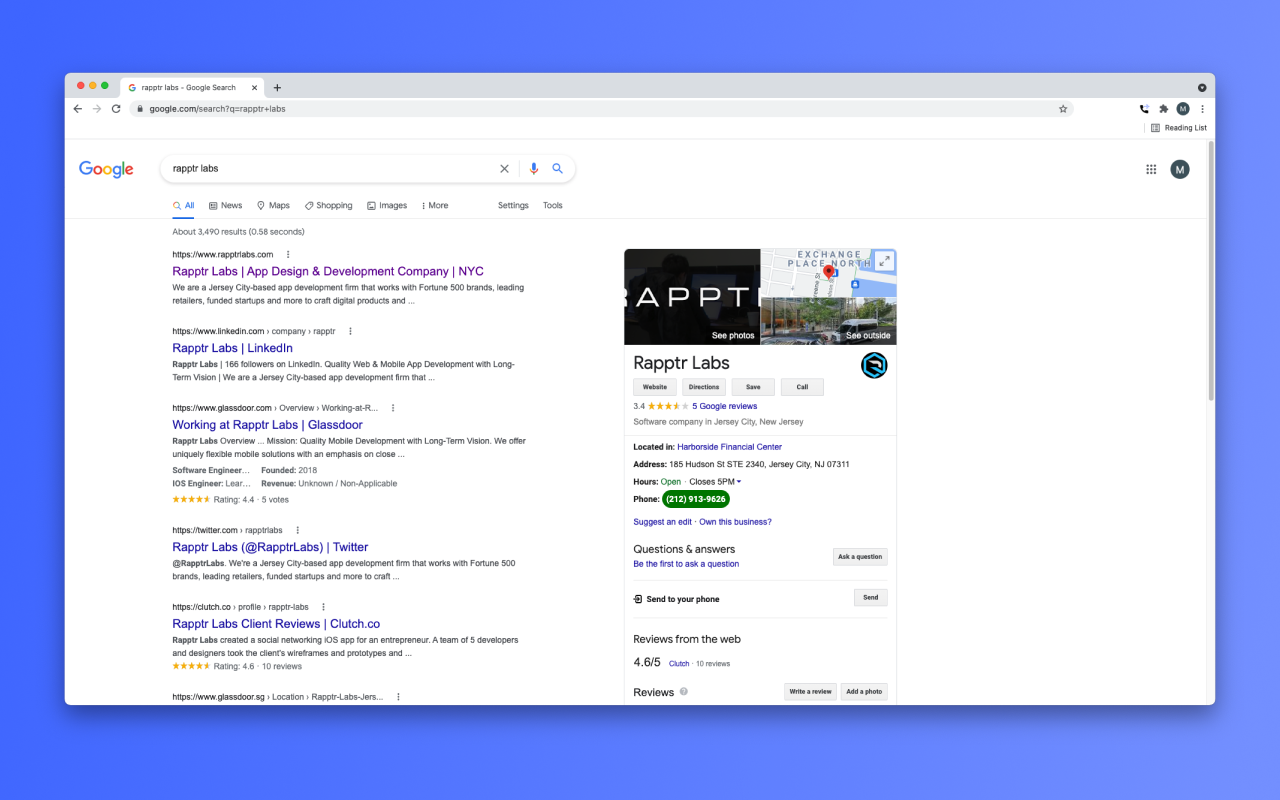Click the Call button

click(802, 387)
